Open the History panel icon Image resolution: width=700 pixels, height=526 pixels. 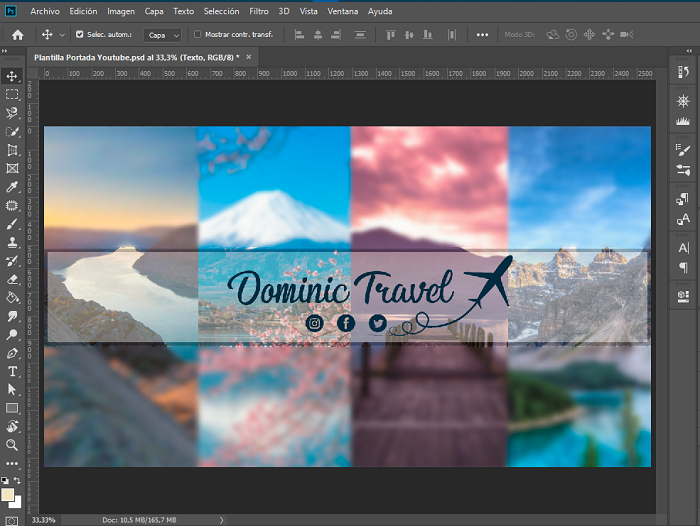(683, 72)
